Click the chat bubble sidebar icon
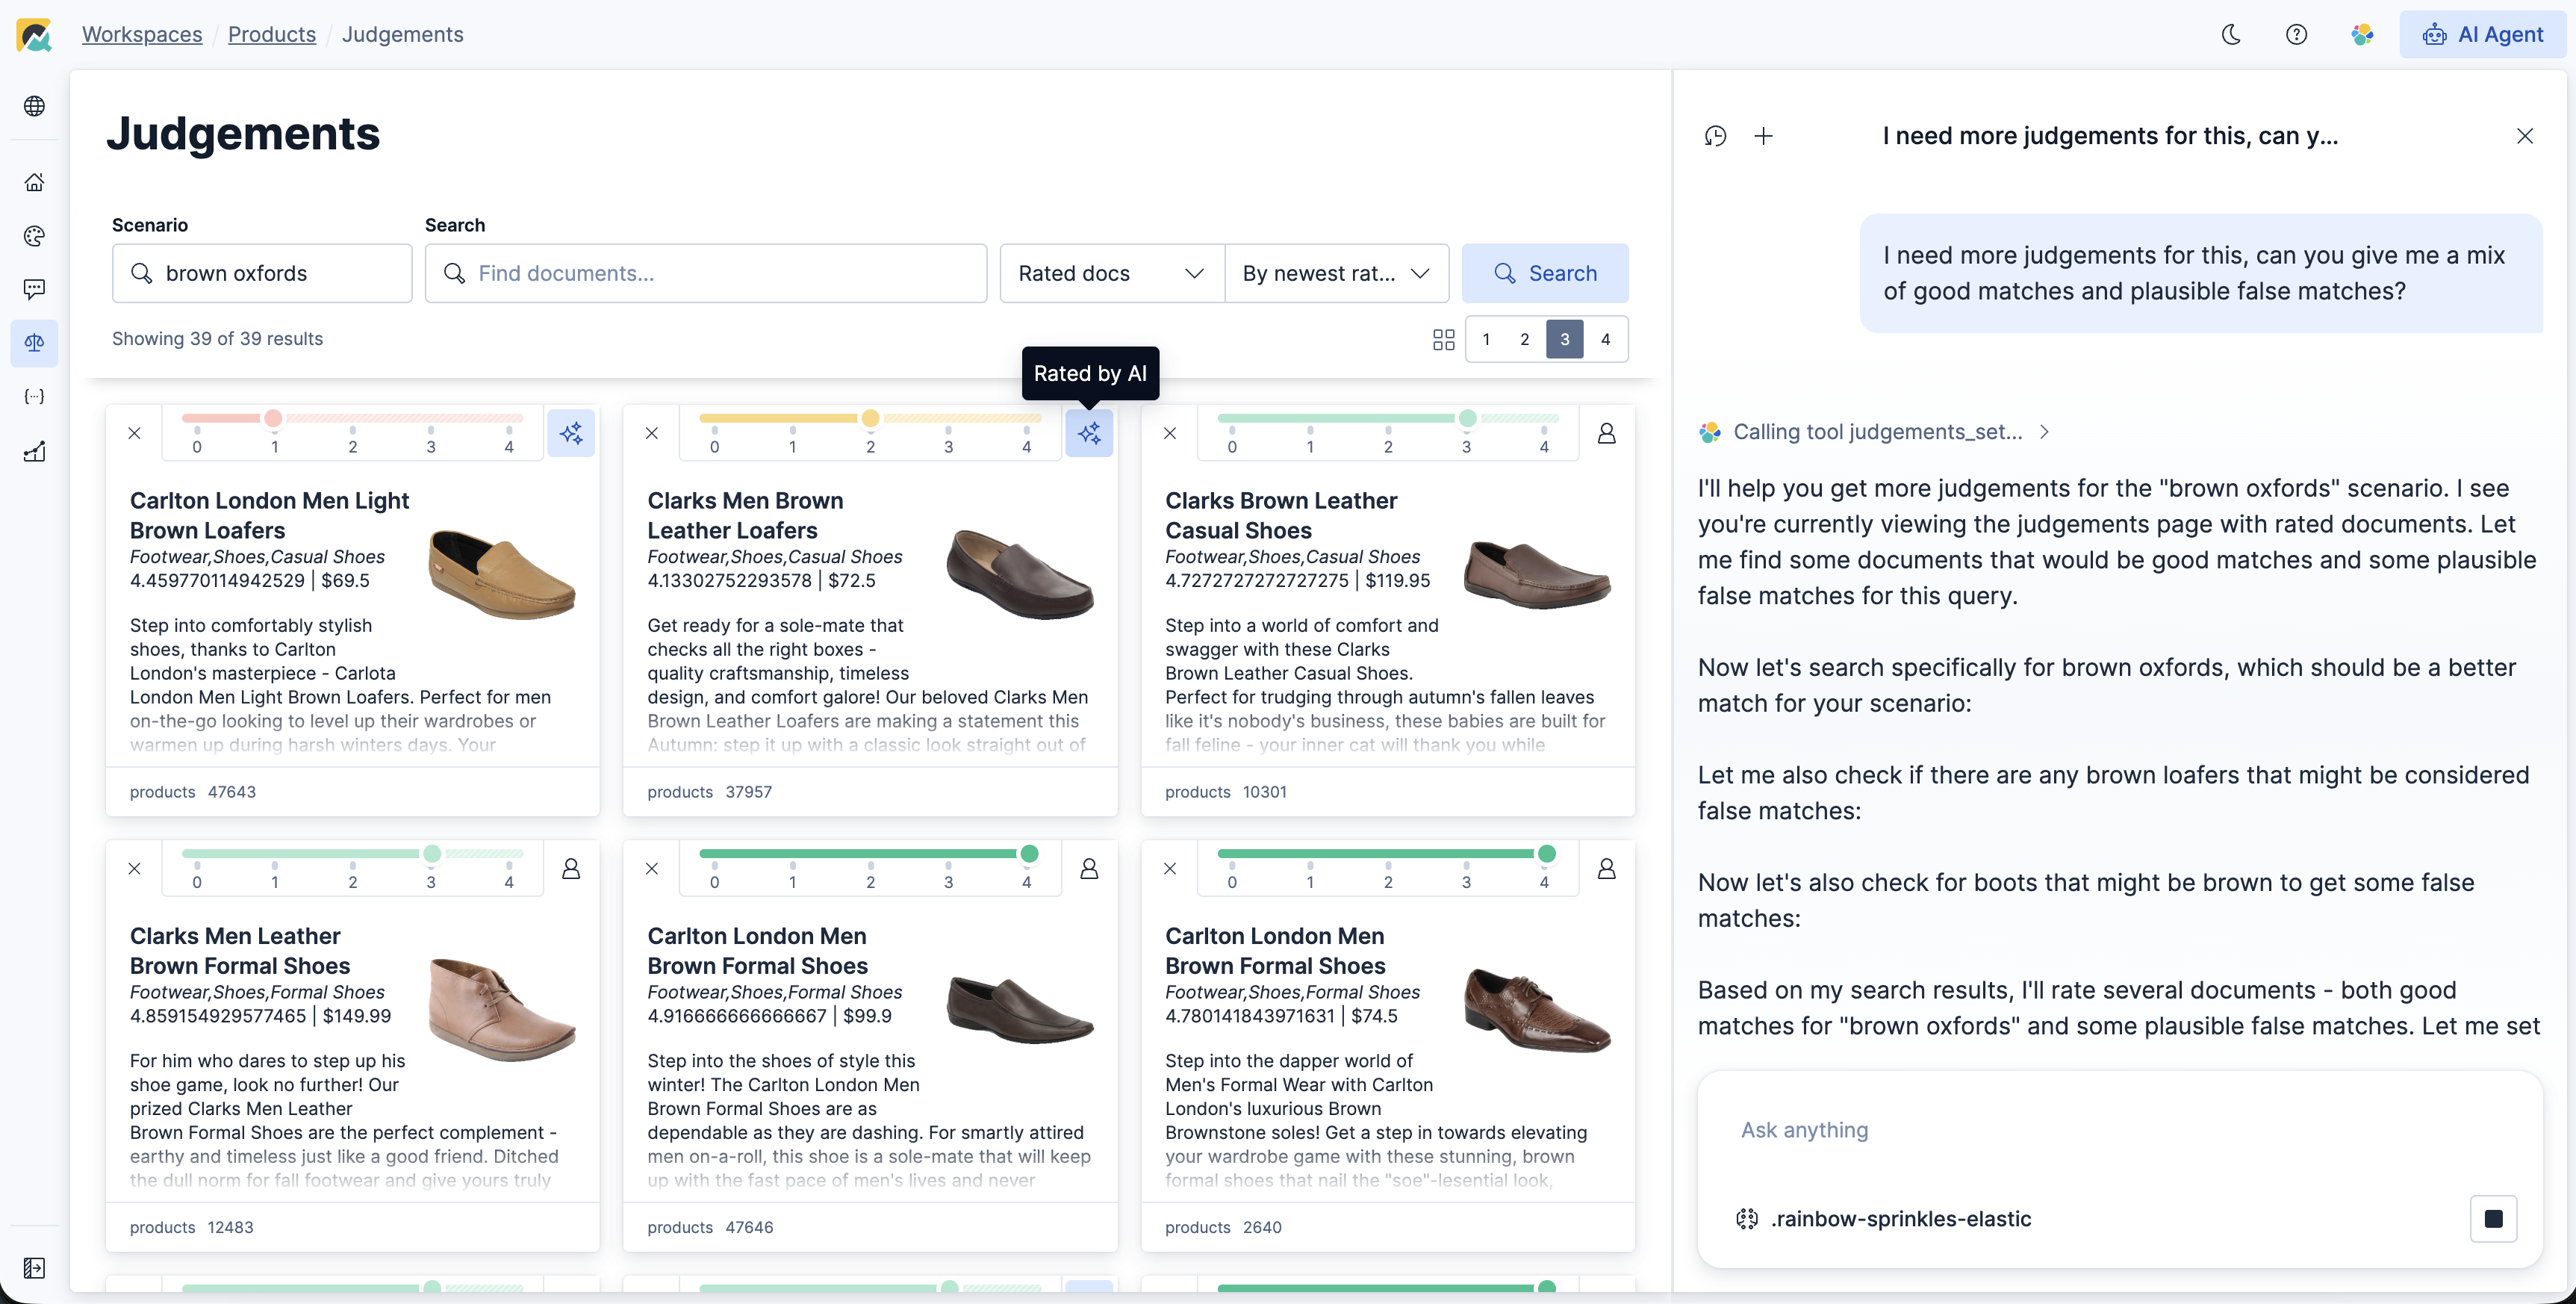The width and height of the screenshot is (2576, 1304). point(34,289)
